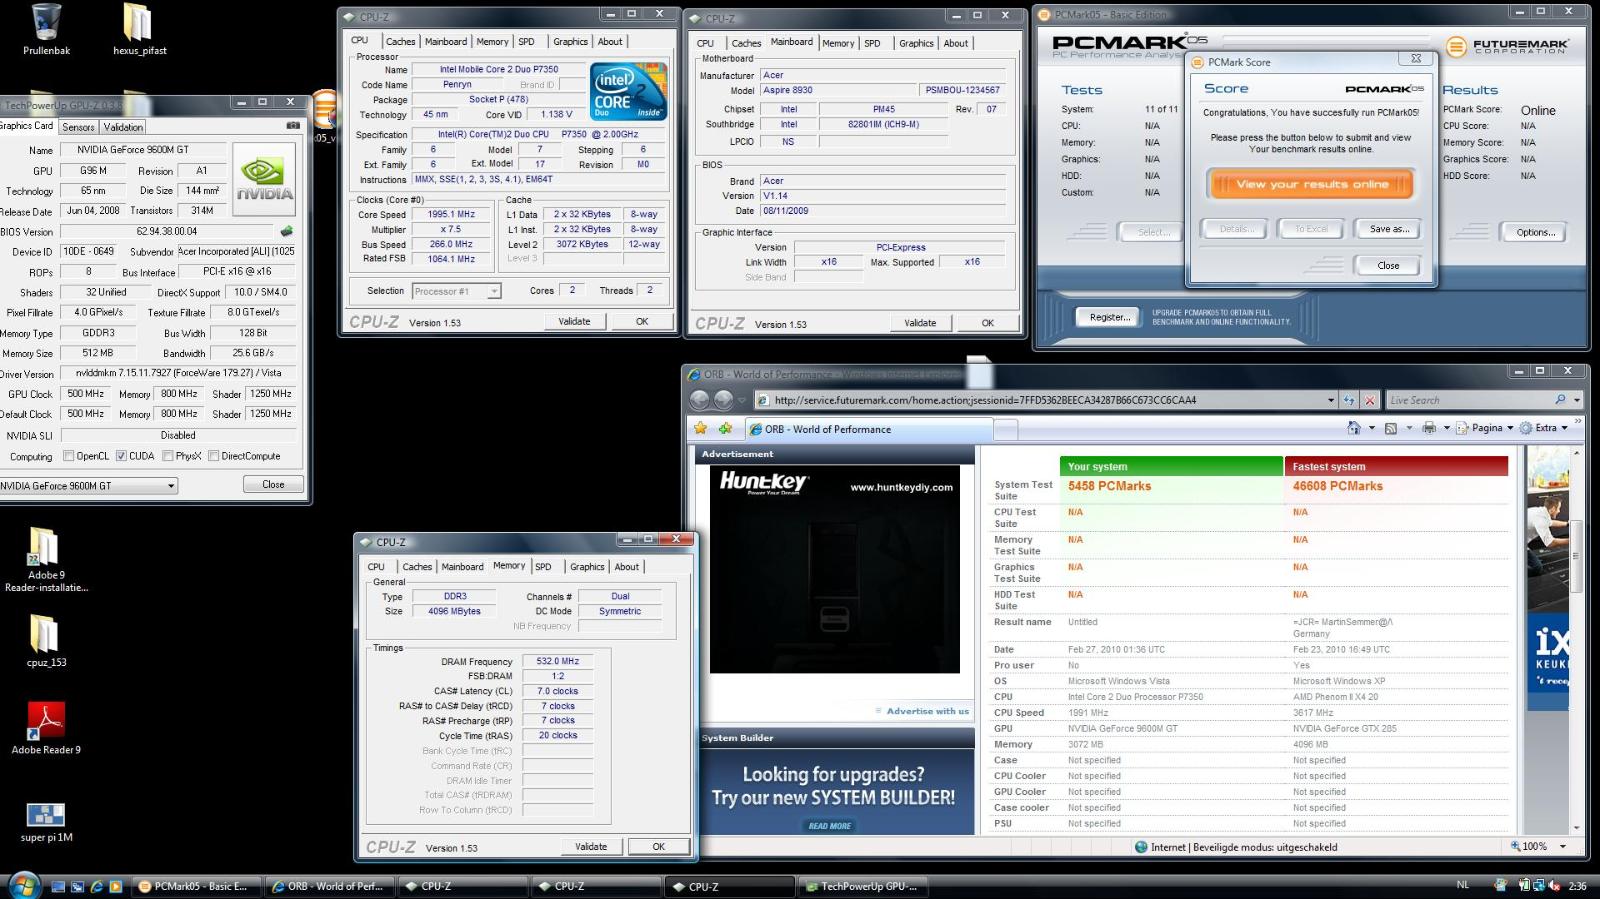Open SPD tab in Mainboard CPU-Z window
Image resolution: width=1600 pixels, height=899 pixels.
coord(872,43)
